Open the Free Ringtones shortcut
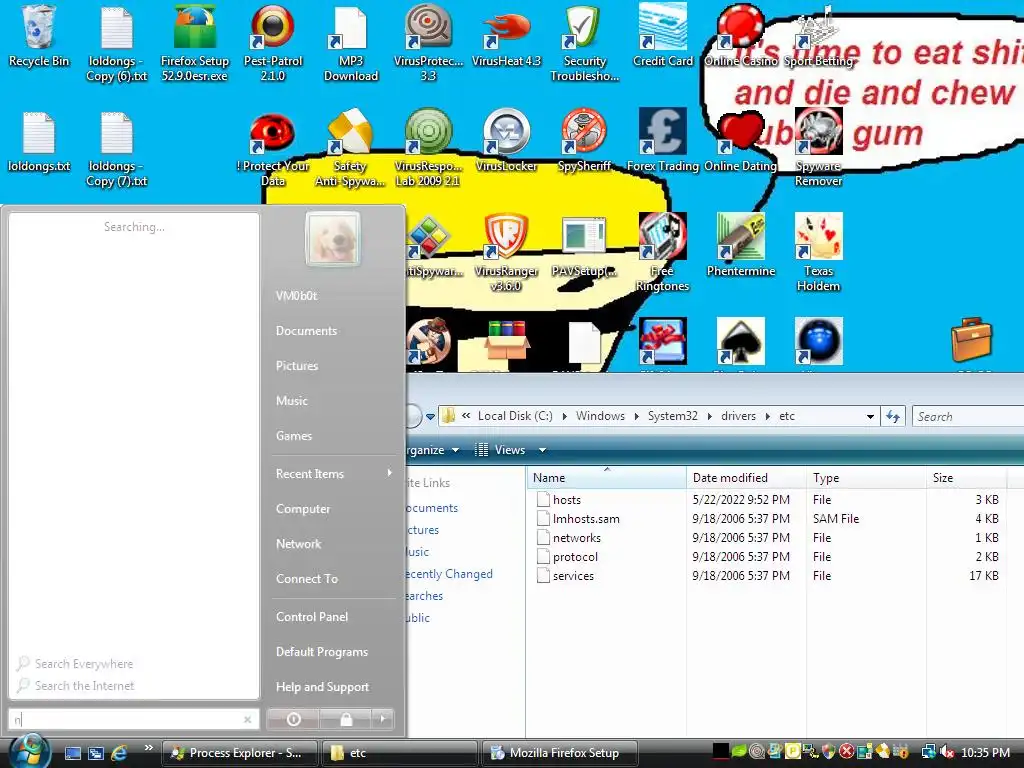This screenshot has width=1024, height=768. (x=663, y=253)
